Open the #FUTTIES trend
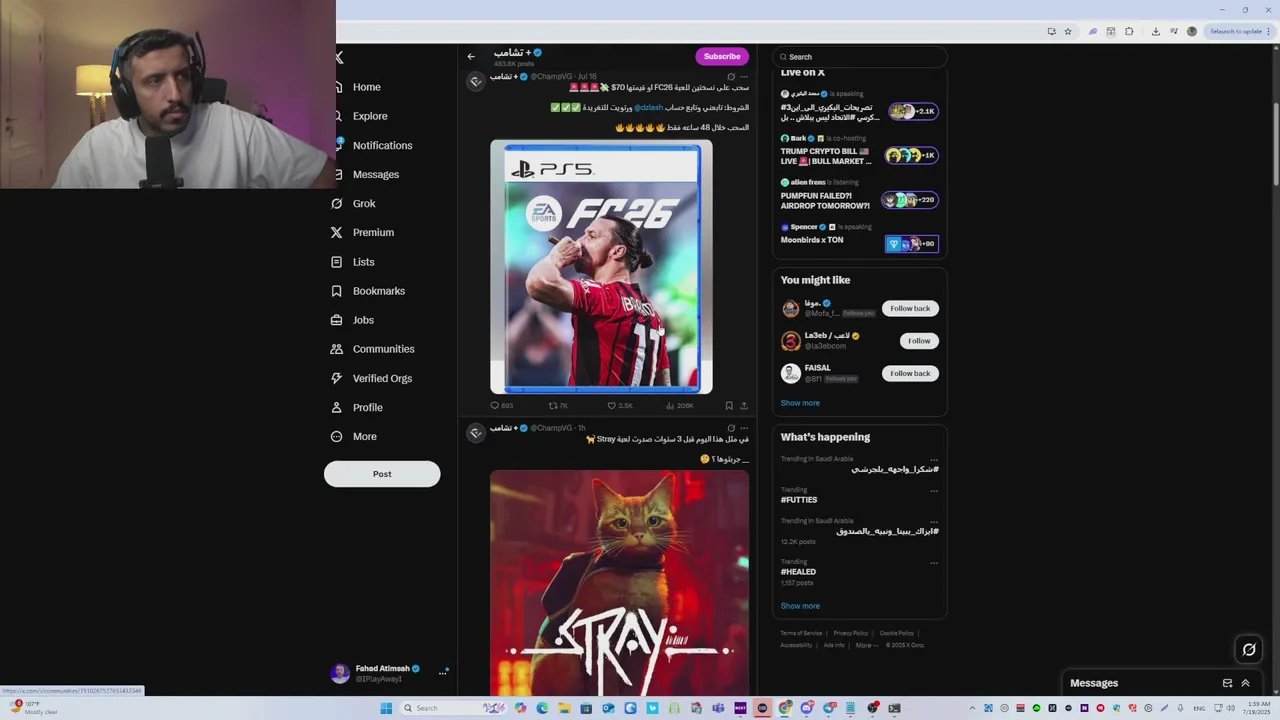The image size is (1280, 720). [799, 500]
